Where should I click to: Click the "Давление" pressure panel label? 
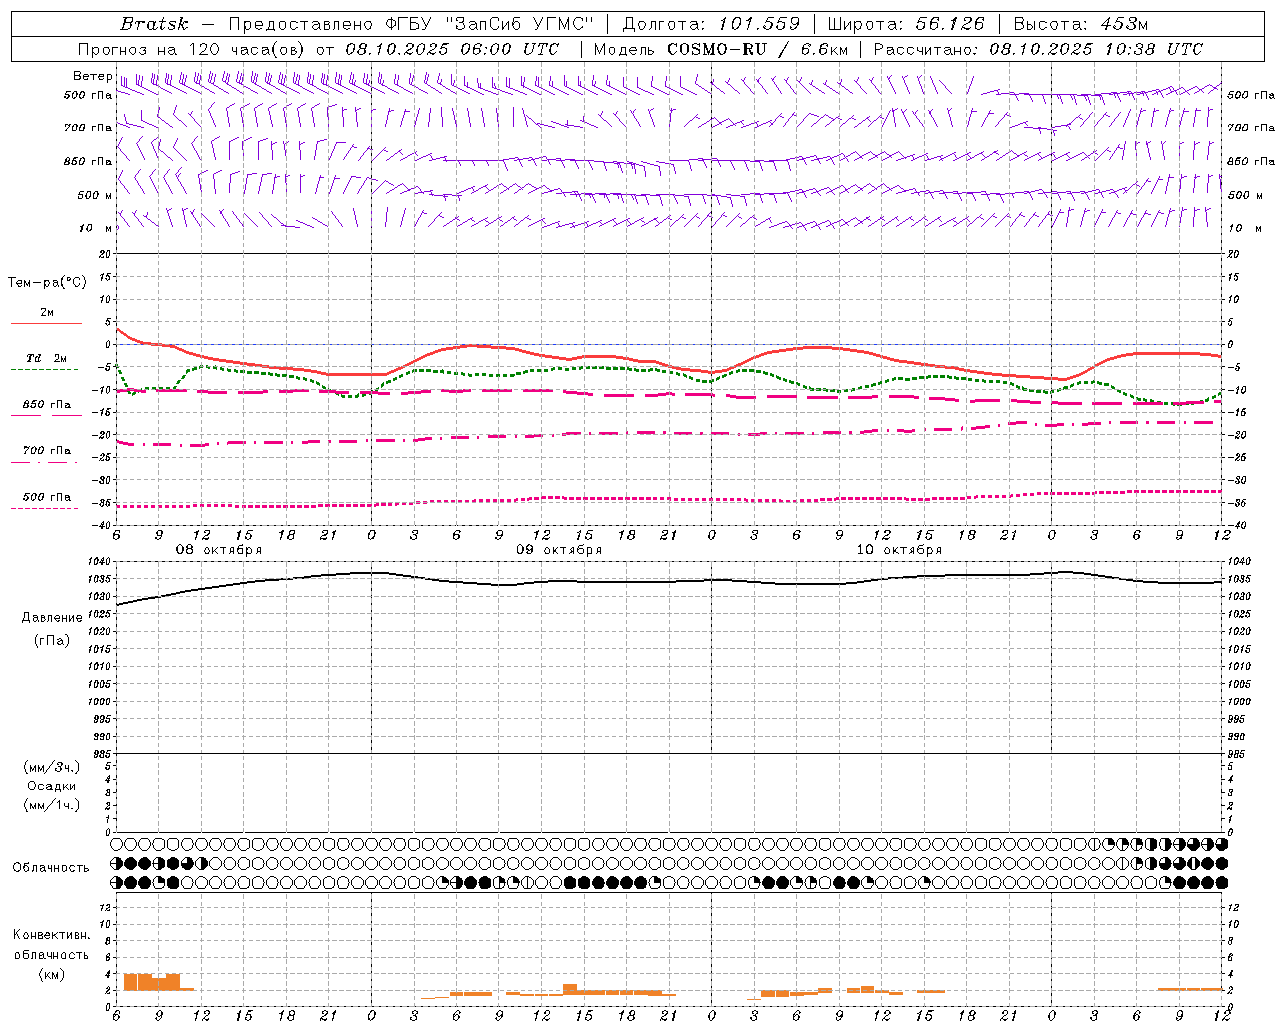coord(52,618)
